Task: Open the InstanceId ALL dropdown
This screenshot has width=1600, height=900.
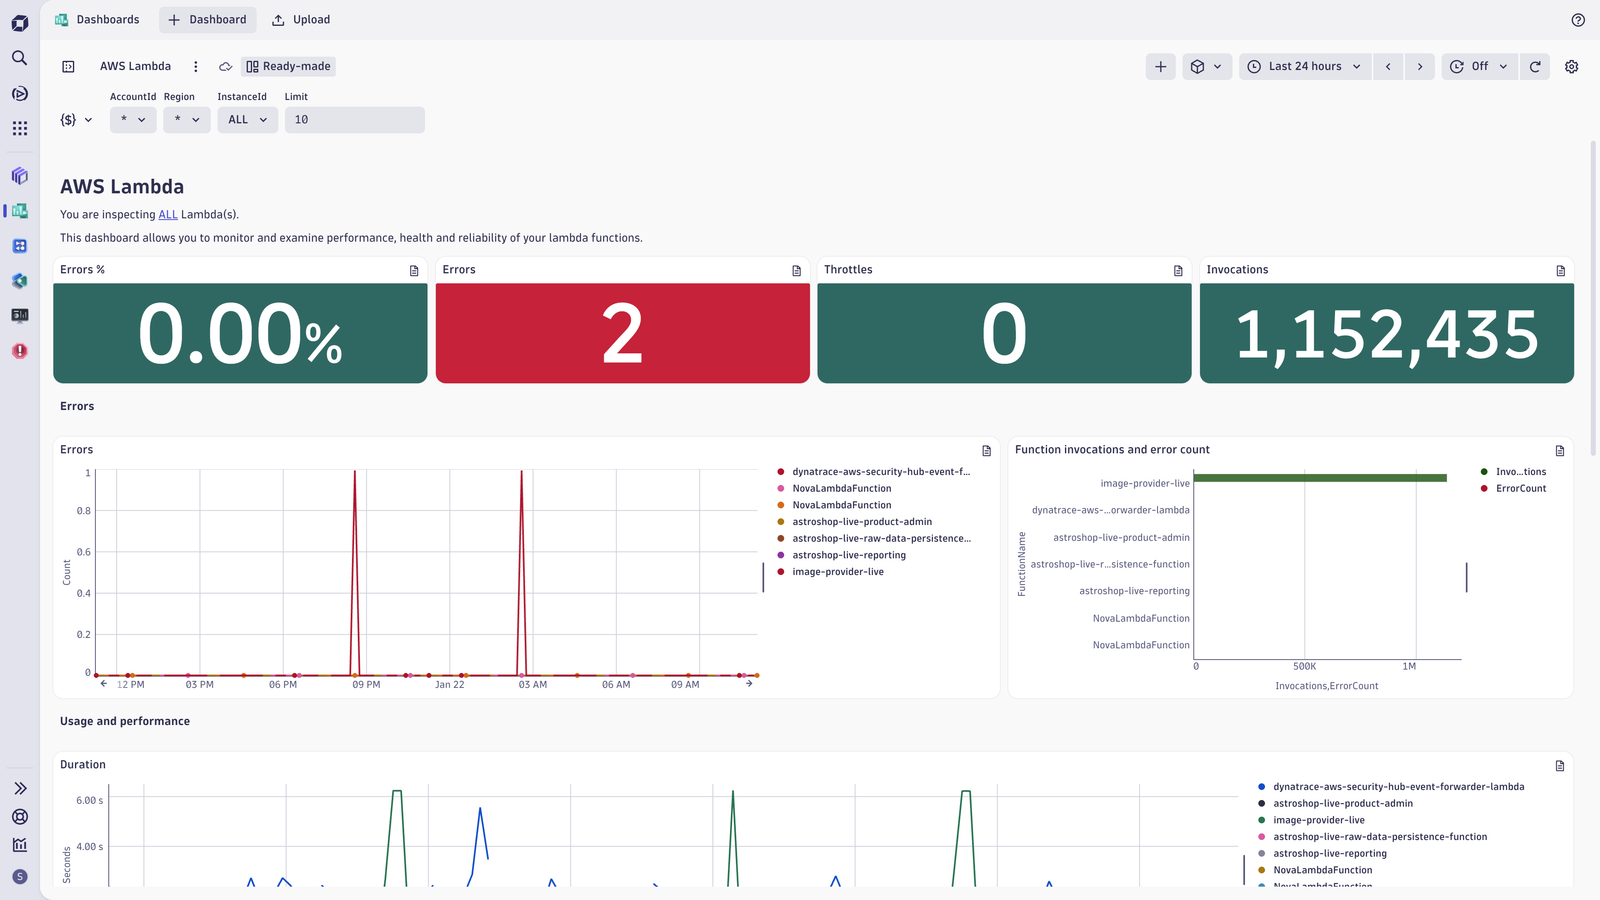Action: pos(248,120)
